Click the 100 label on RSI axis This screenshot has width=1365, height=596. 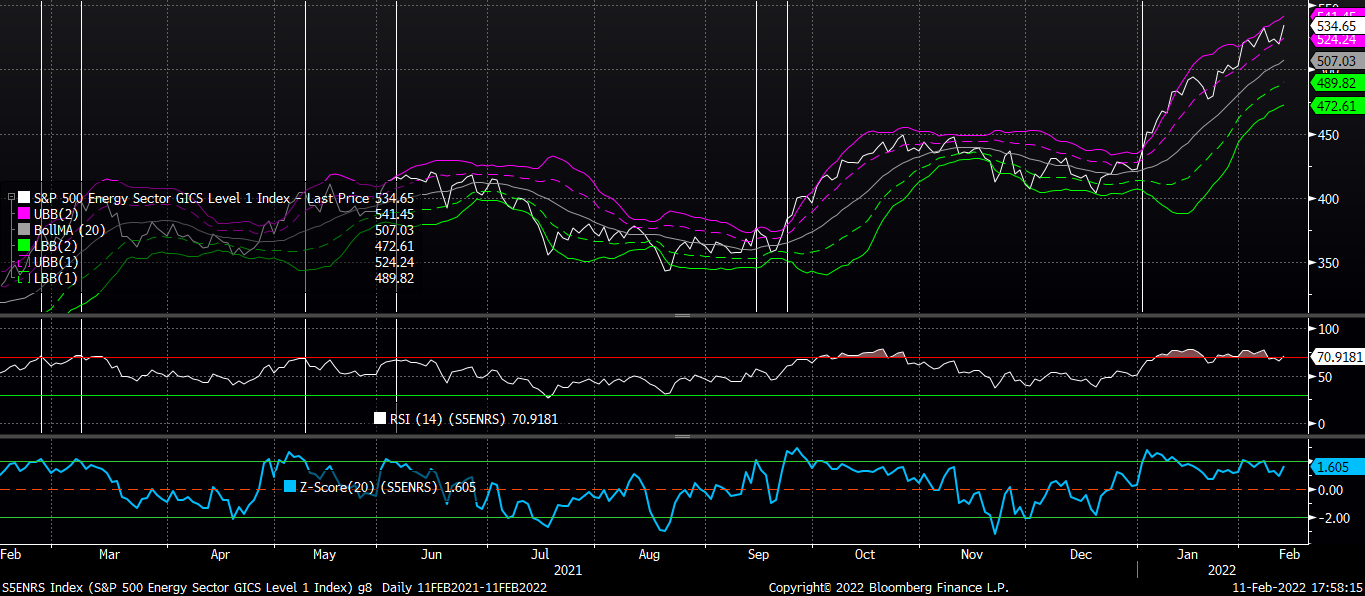click(1330, 329)
